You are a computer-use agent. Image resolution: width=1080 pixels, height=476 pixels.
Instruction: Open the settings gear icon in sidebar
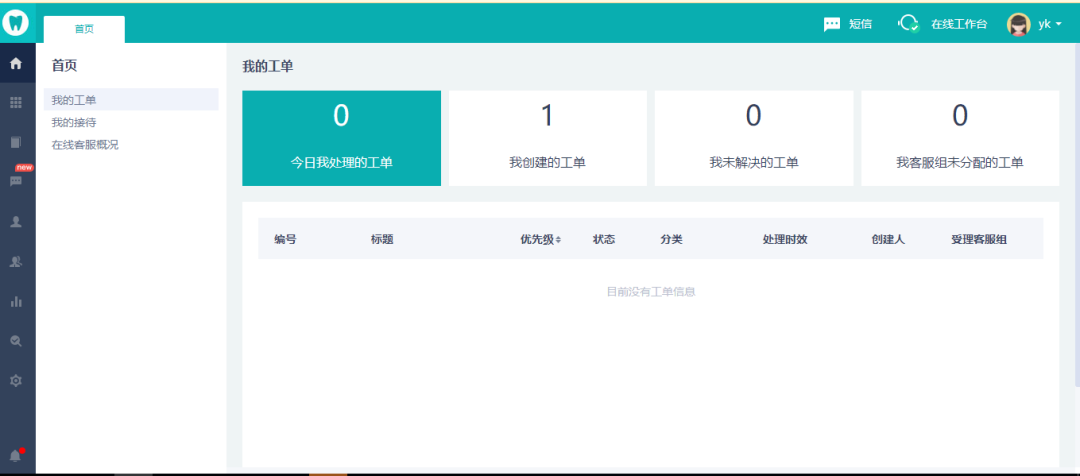pyautogui.click(x=16, y=381)
